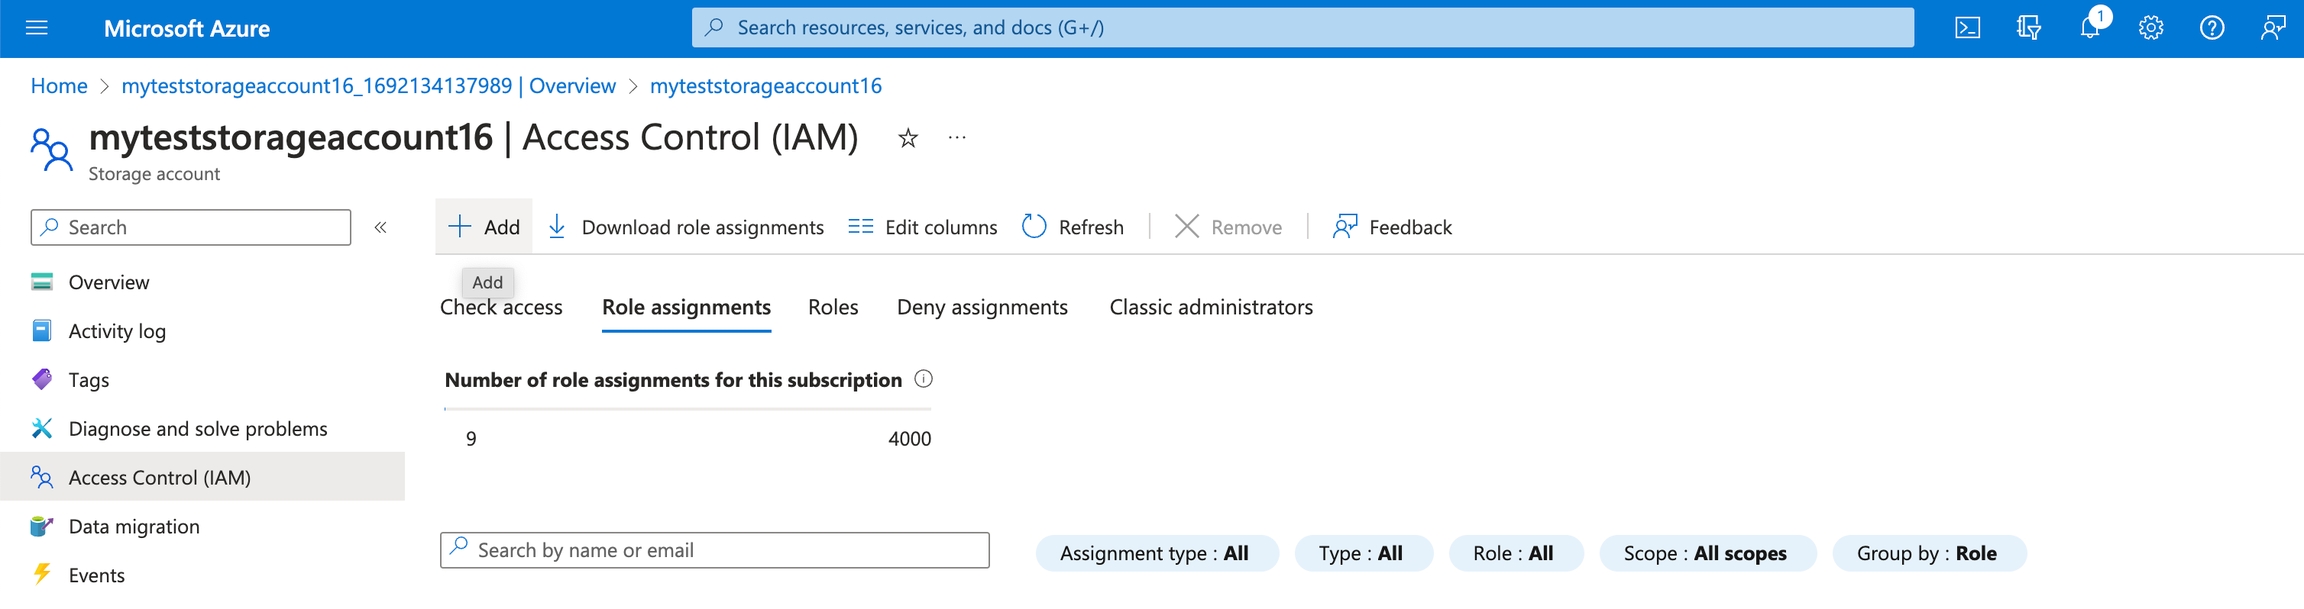The height and width of the screenshot is (609, 2304).
Task: Change the Group by Role option
Action: click(x=1928, y=553)
